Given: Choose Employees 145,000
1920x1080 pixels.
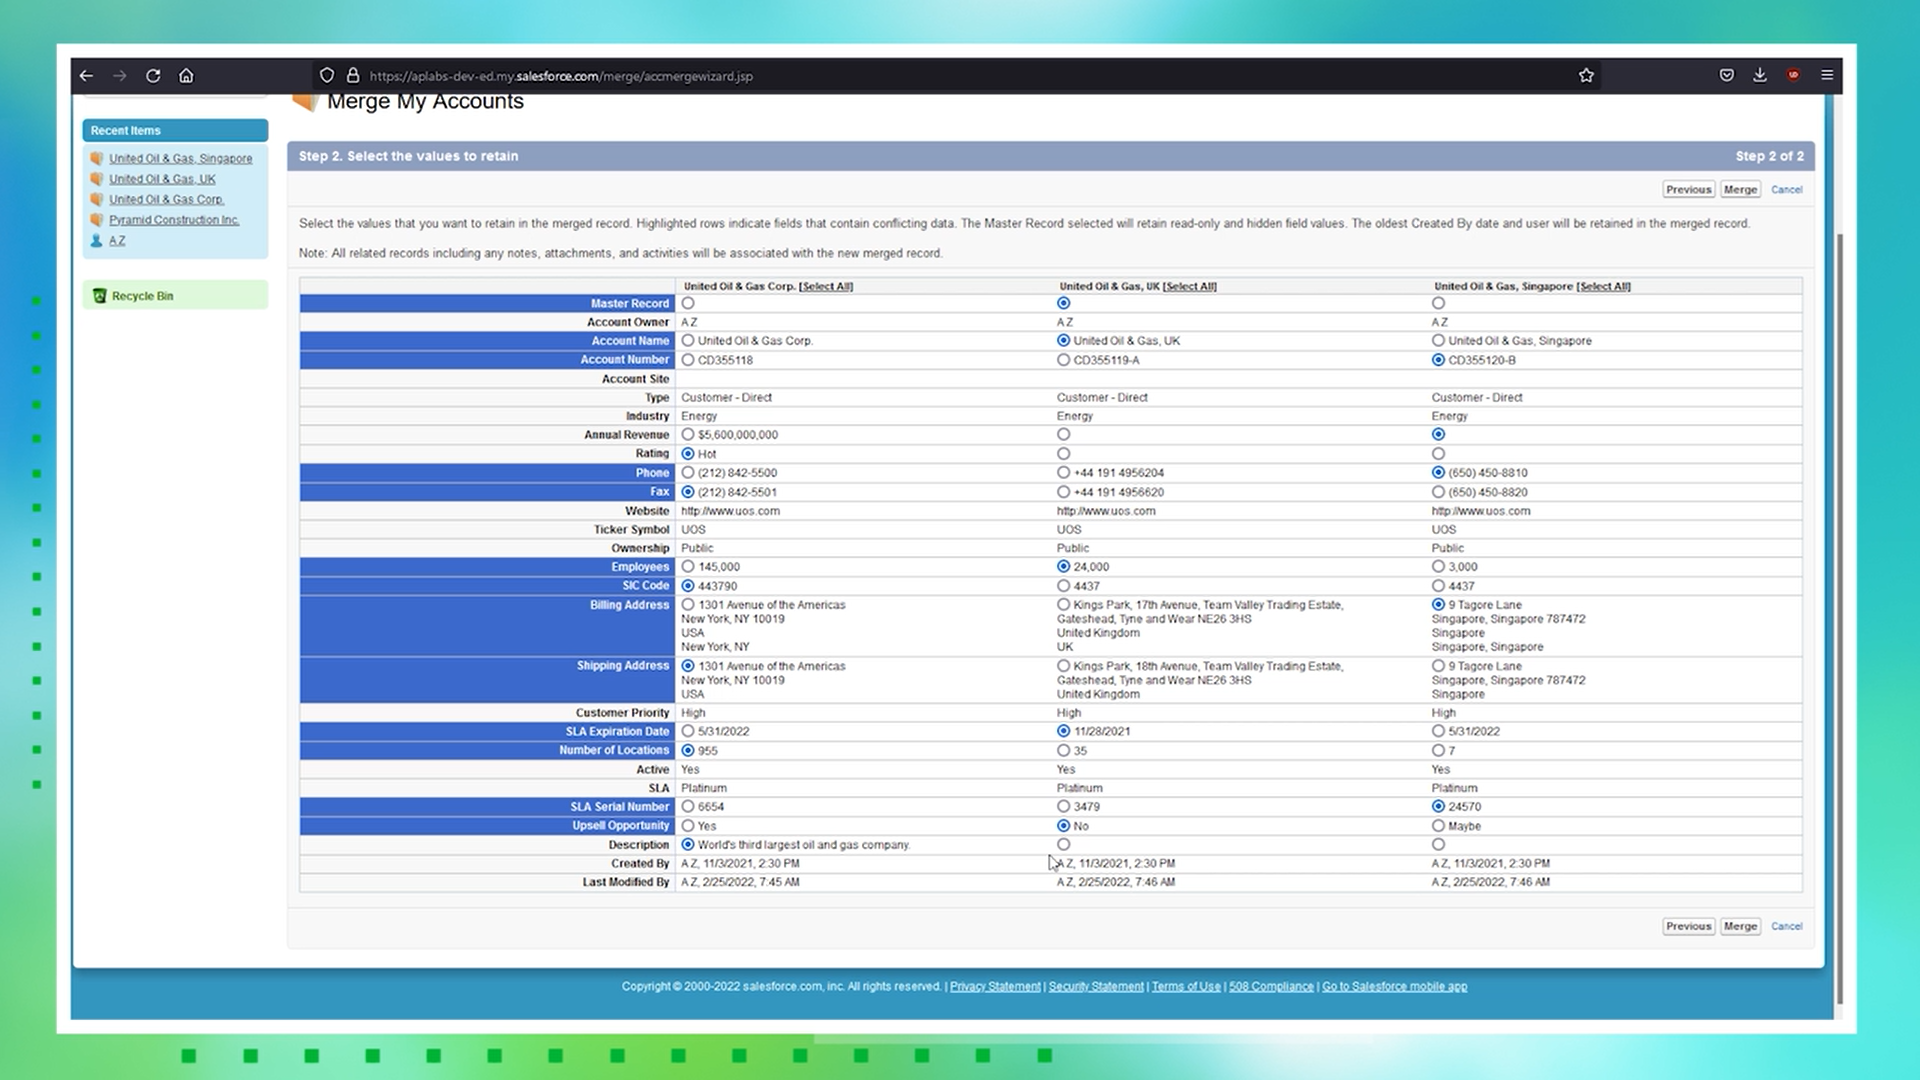Looking at the screenshot, I should coord(688,567).
